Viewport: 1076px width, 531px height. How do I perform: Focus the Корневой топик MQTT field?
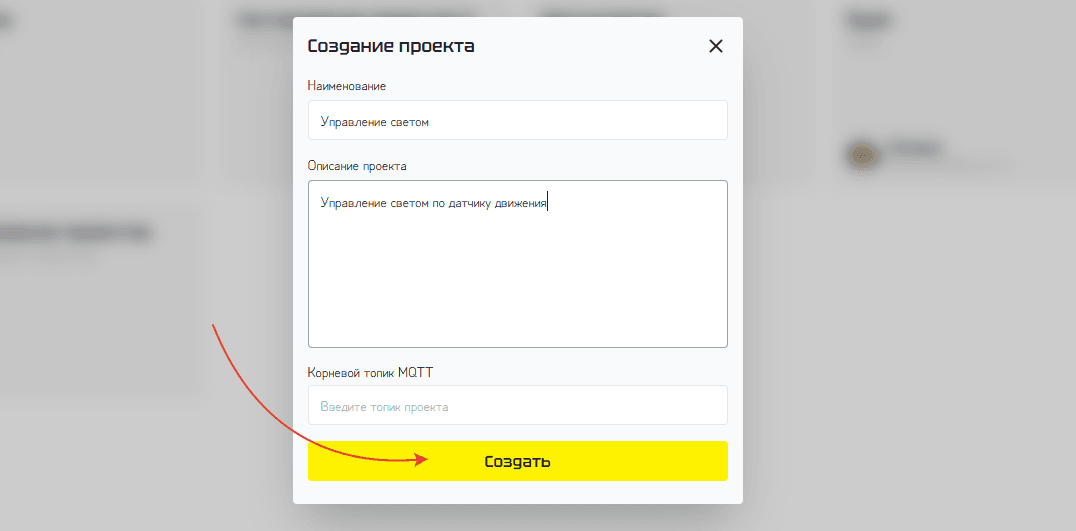pyautogui.click(x=517, y=406)
